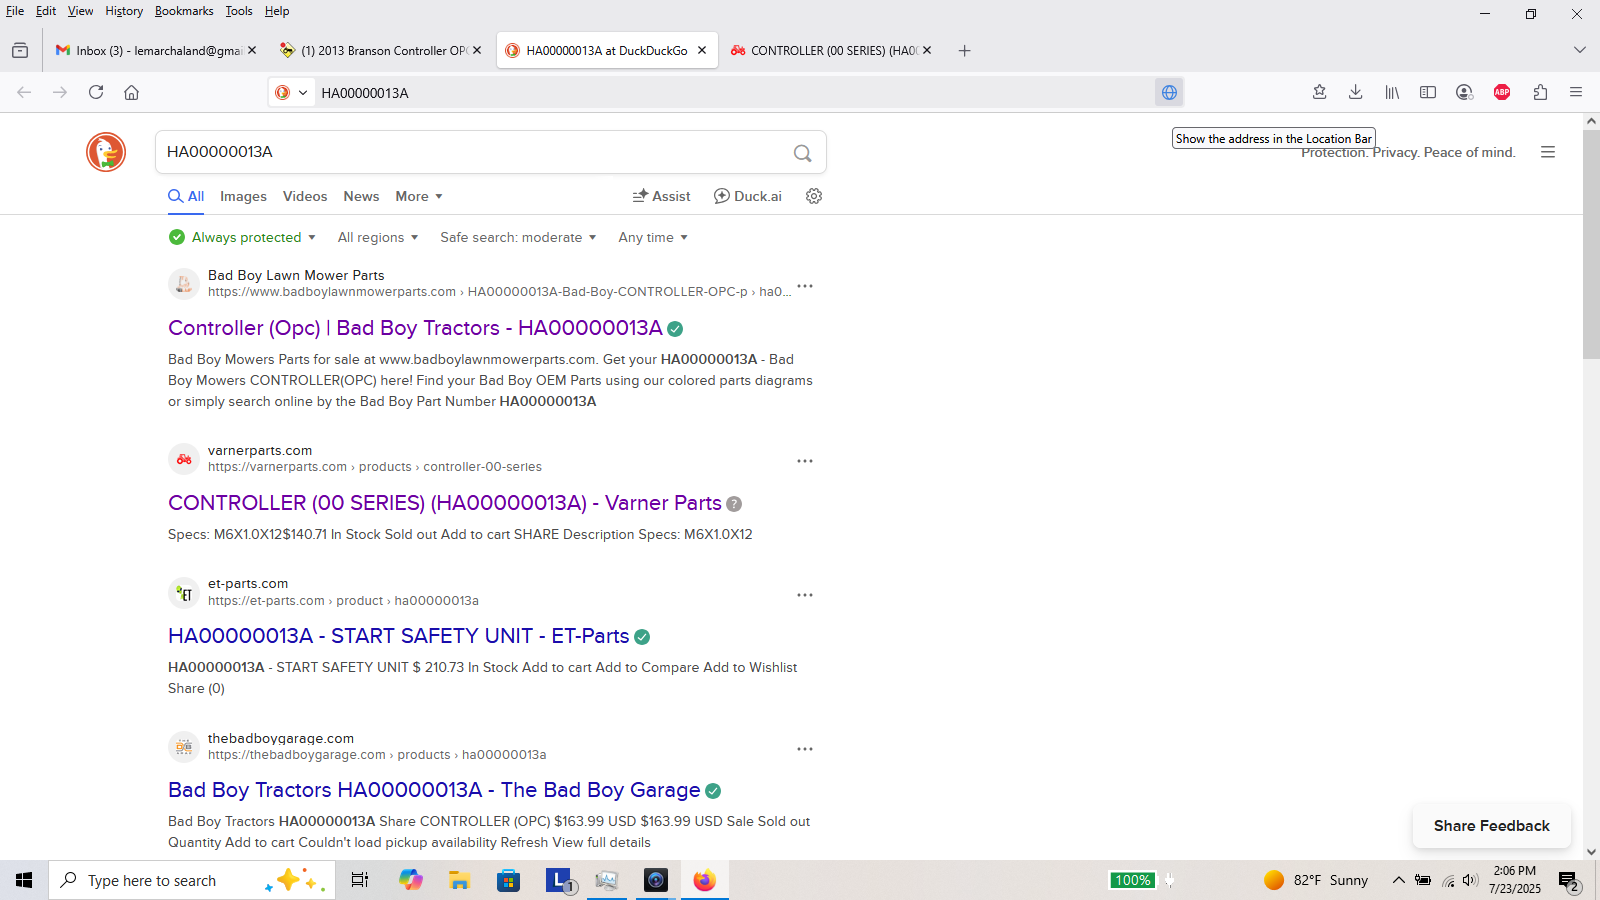1600x900 pixels.
Task: Open more options for et-parts.com result
Action: point(805,595)
